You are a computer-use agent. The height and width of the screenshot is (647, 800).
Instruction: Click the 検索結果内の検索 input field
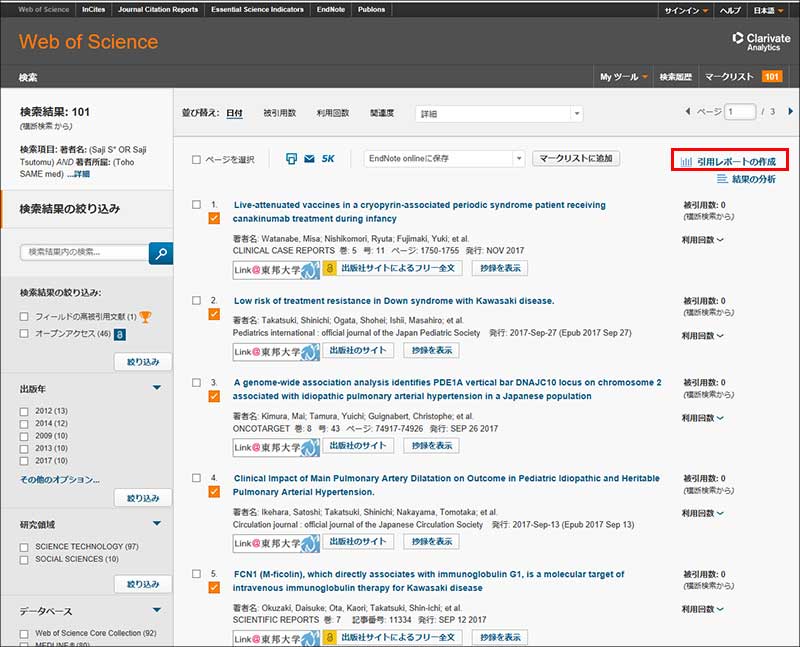tap(85, 252)
